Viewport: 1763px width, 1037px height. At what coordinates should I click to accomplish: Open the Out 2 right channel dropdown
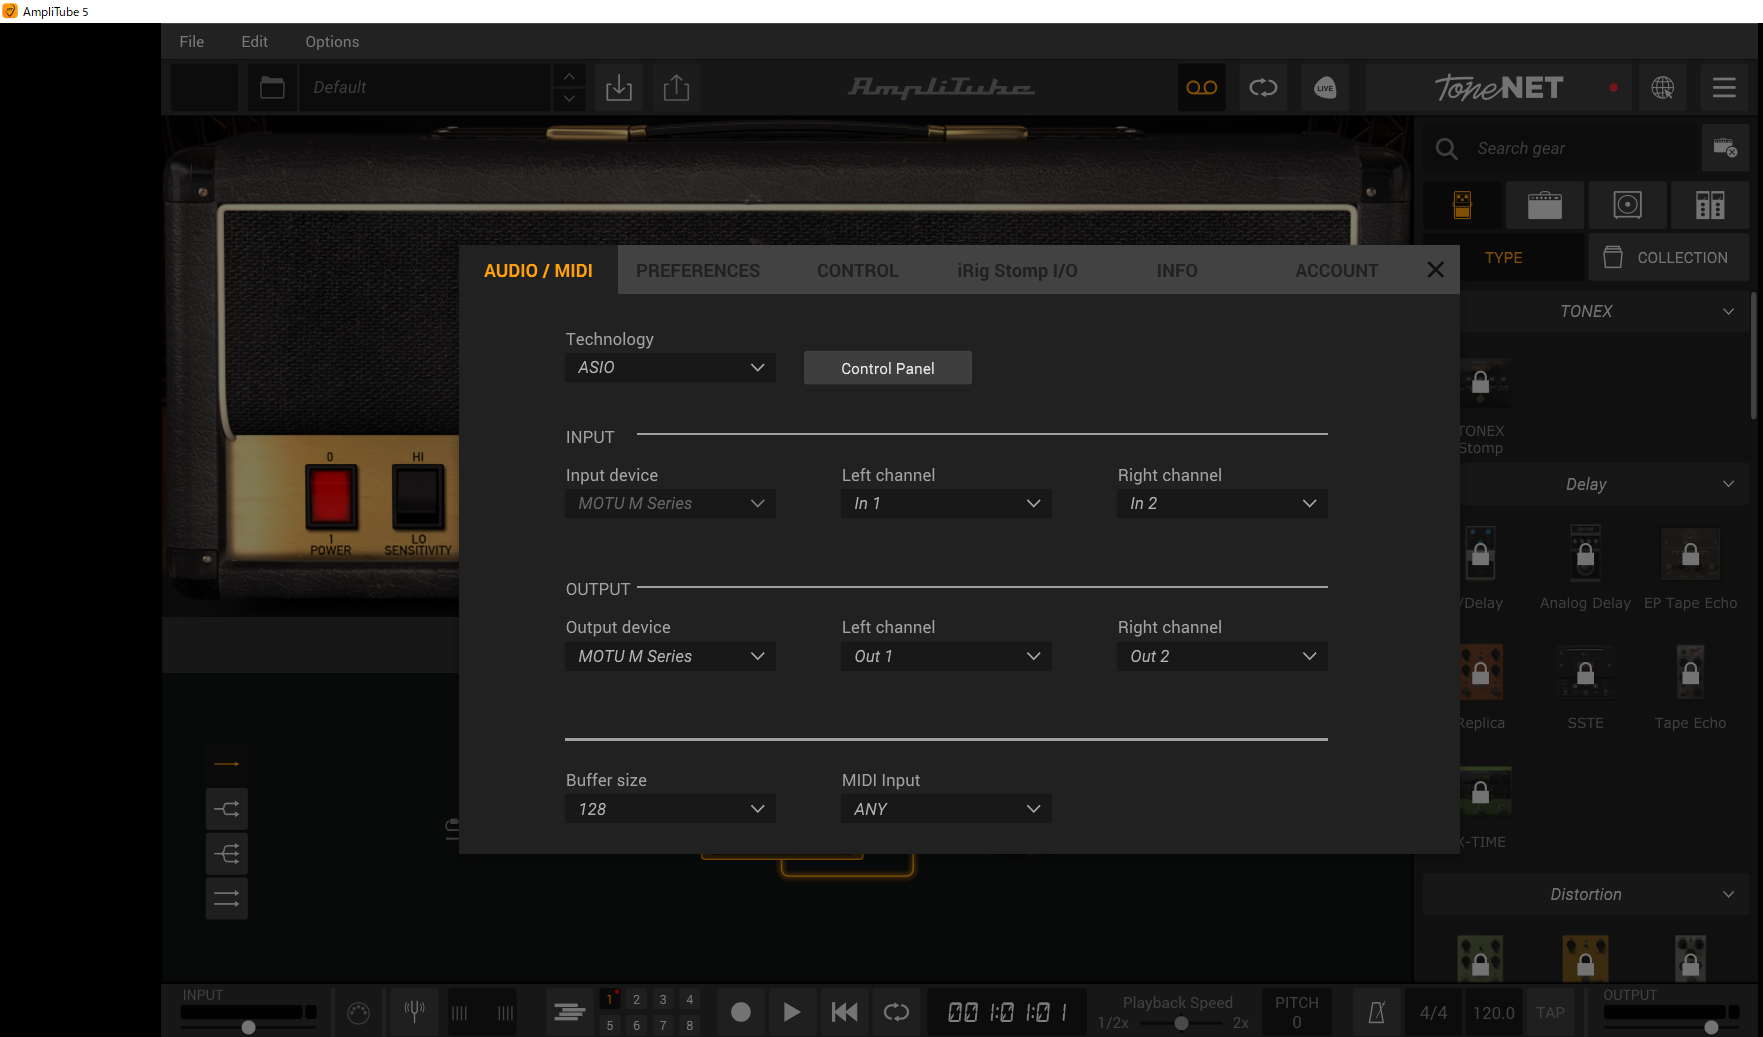point(1222,656)
